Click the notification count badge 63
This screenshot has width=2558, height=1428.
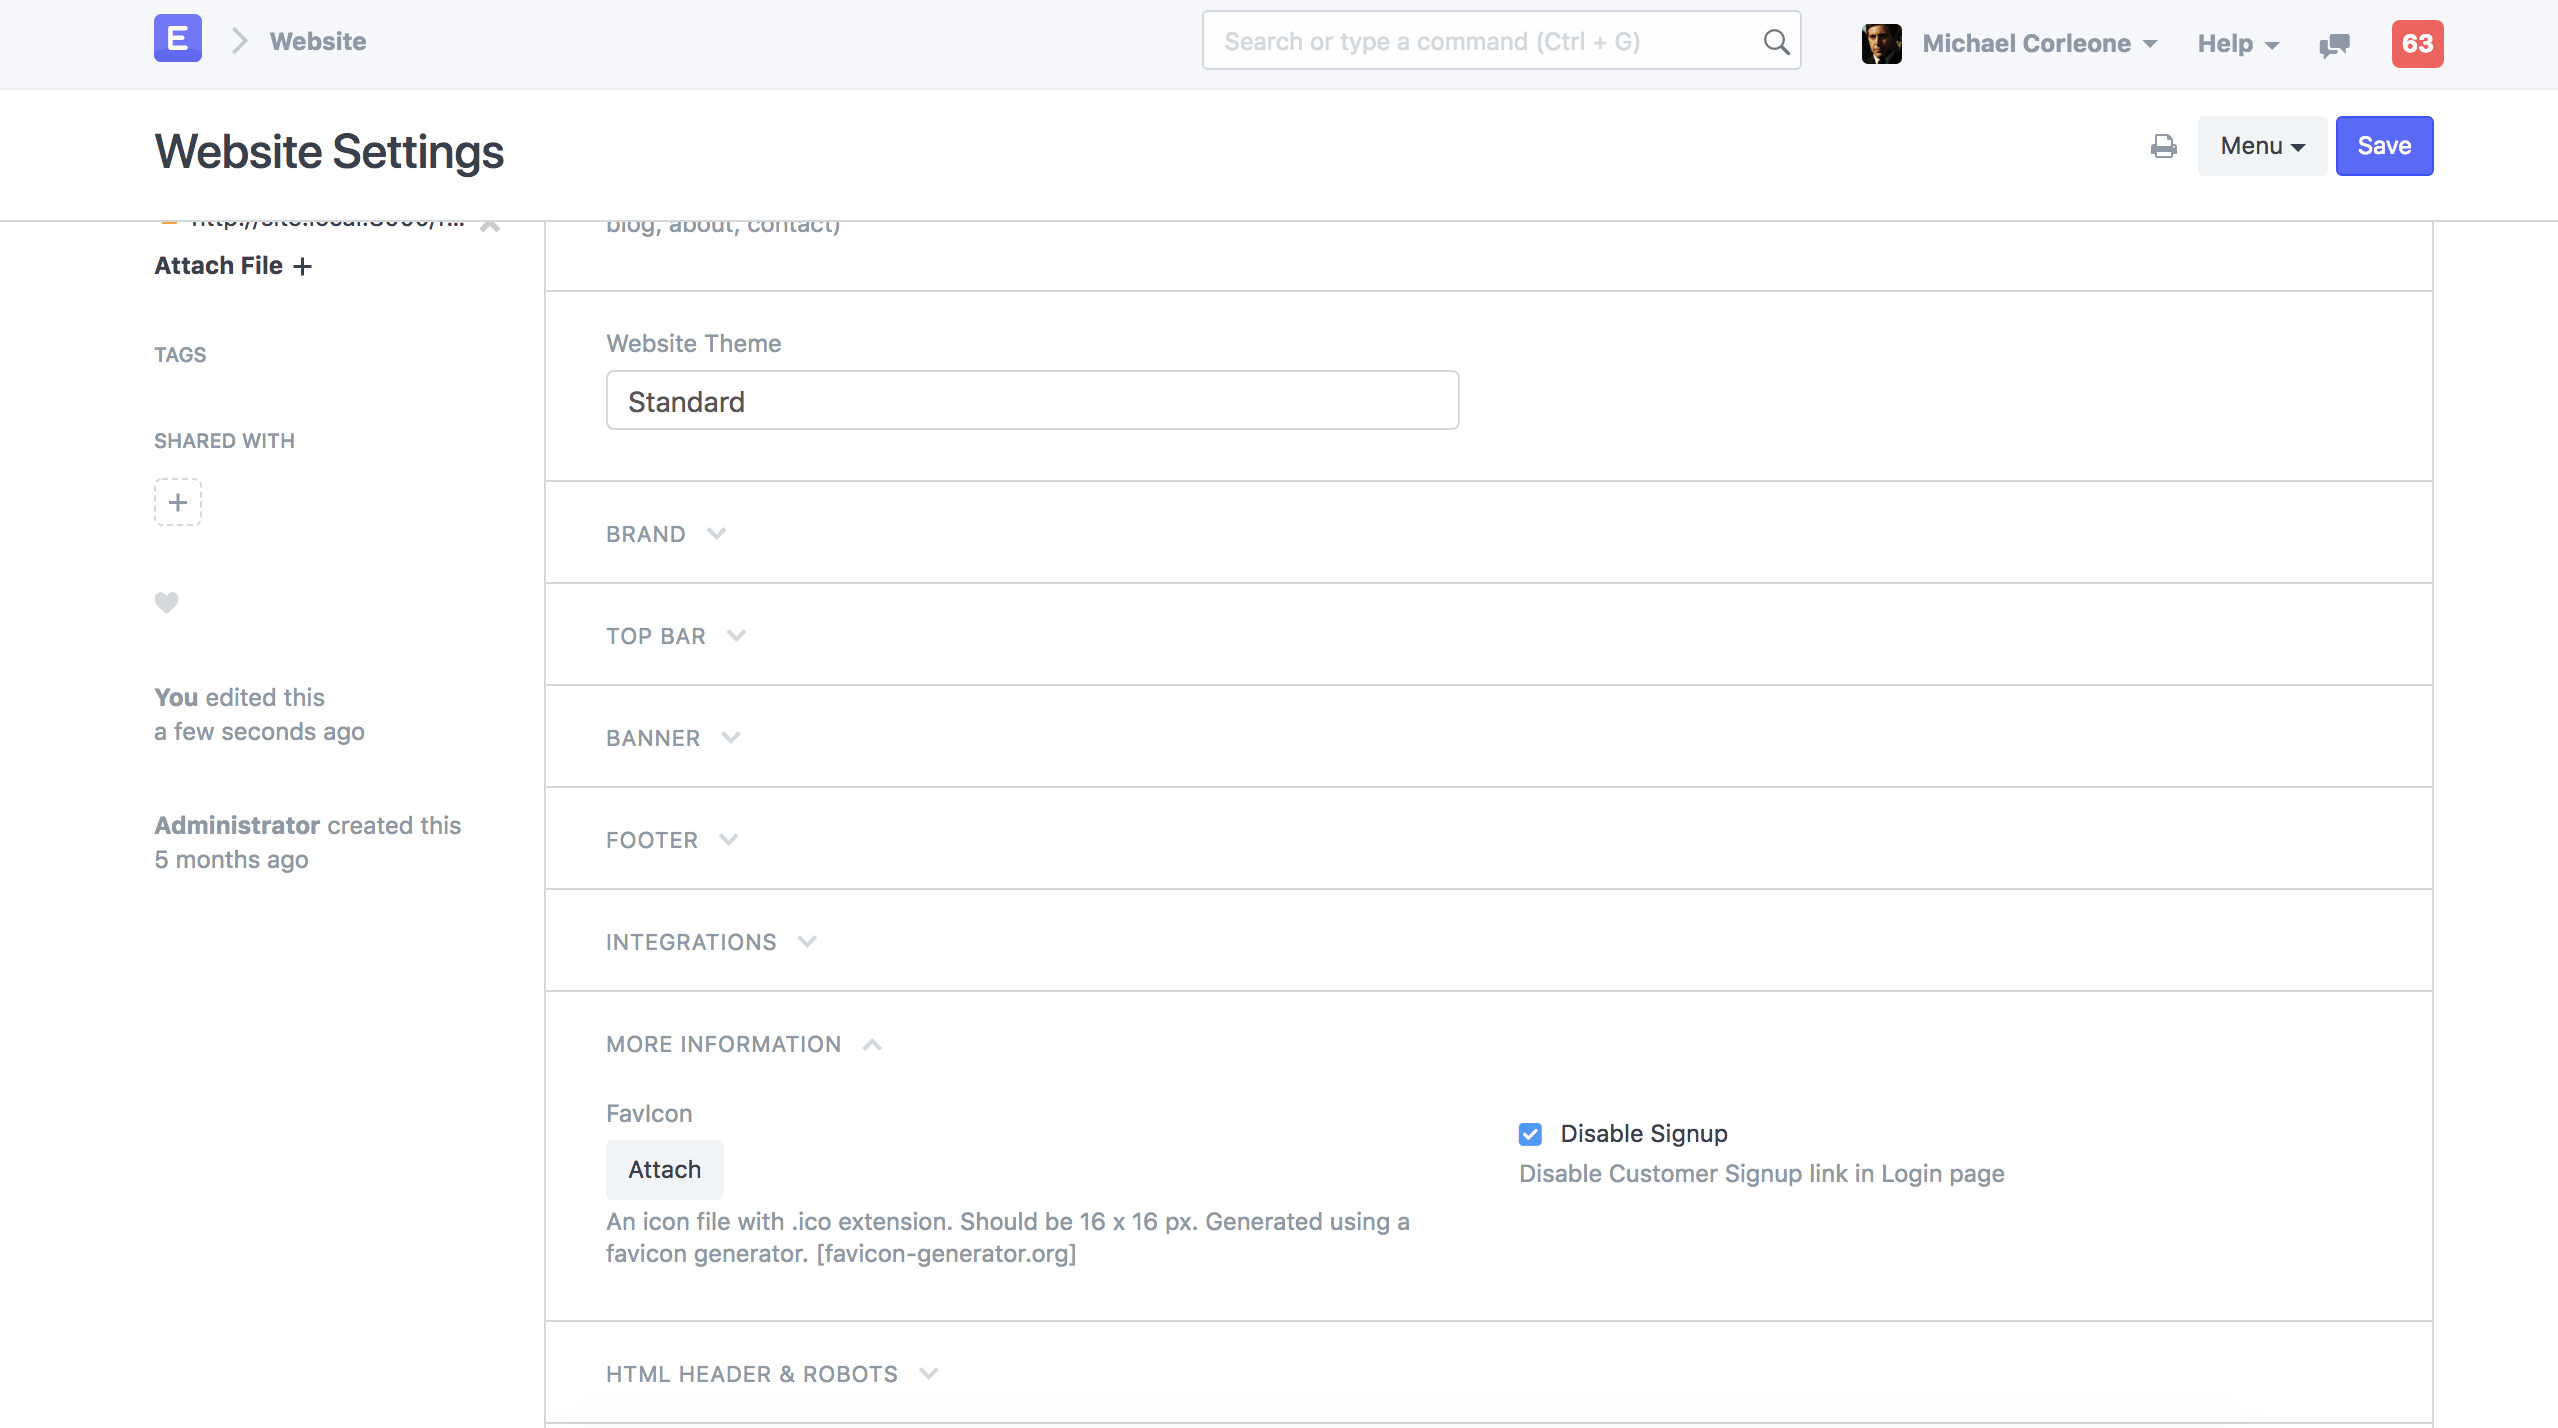click(x=2416, y=42)
